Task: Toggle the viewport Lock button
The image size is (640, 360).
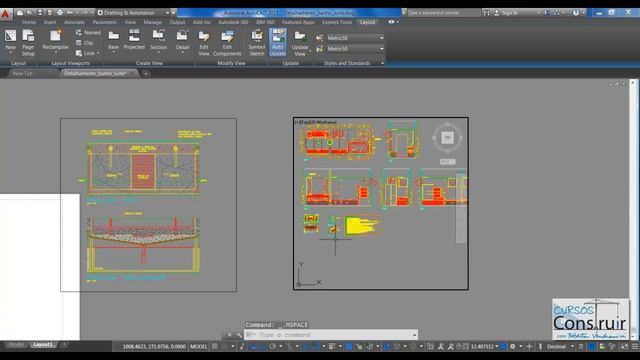Action: tap(85, 53)
